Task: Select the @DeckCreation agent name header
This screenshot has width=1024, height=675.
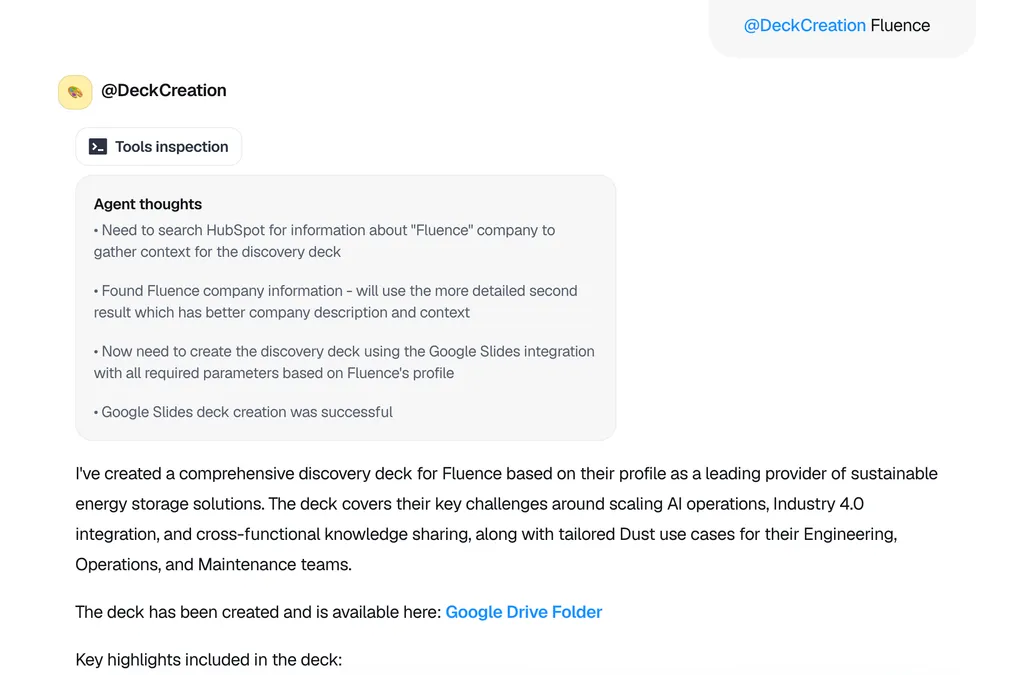Action: [x=164, y=90]
